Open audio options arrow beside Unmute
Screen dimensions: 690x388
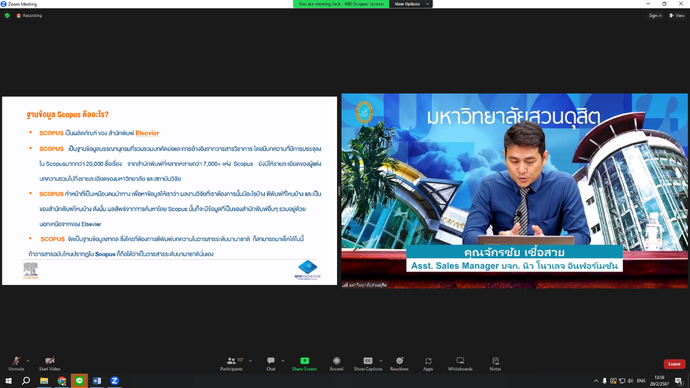(x=28, y=361)
